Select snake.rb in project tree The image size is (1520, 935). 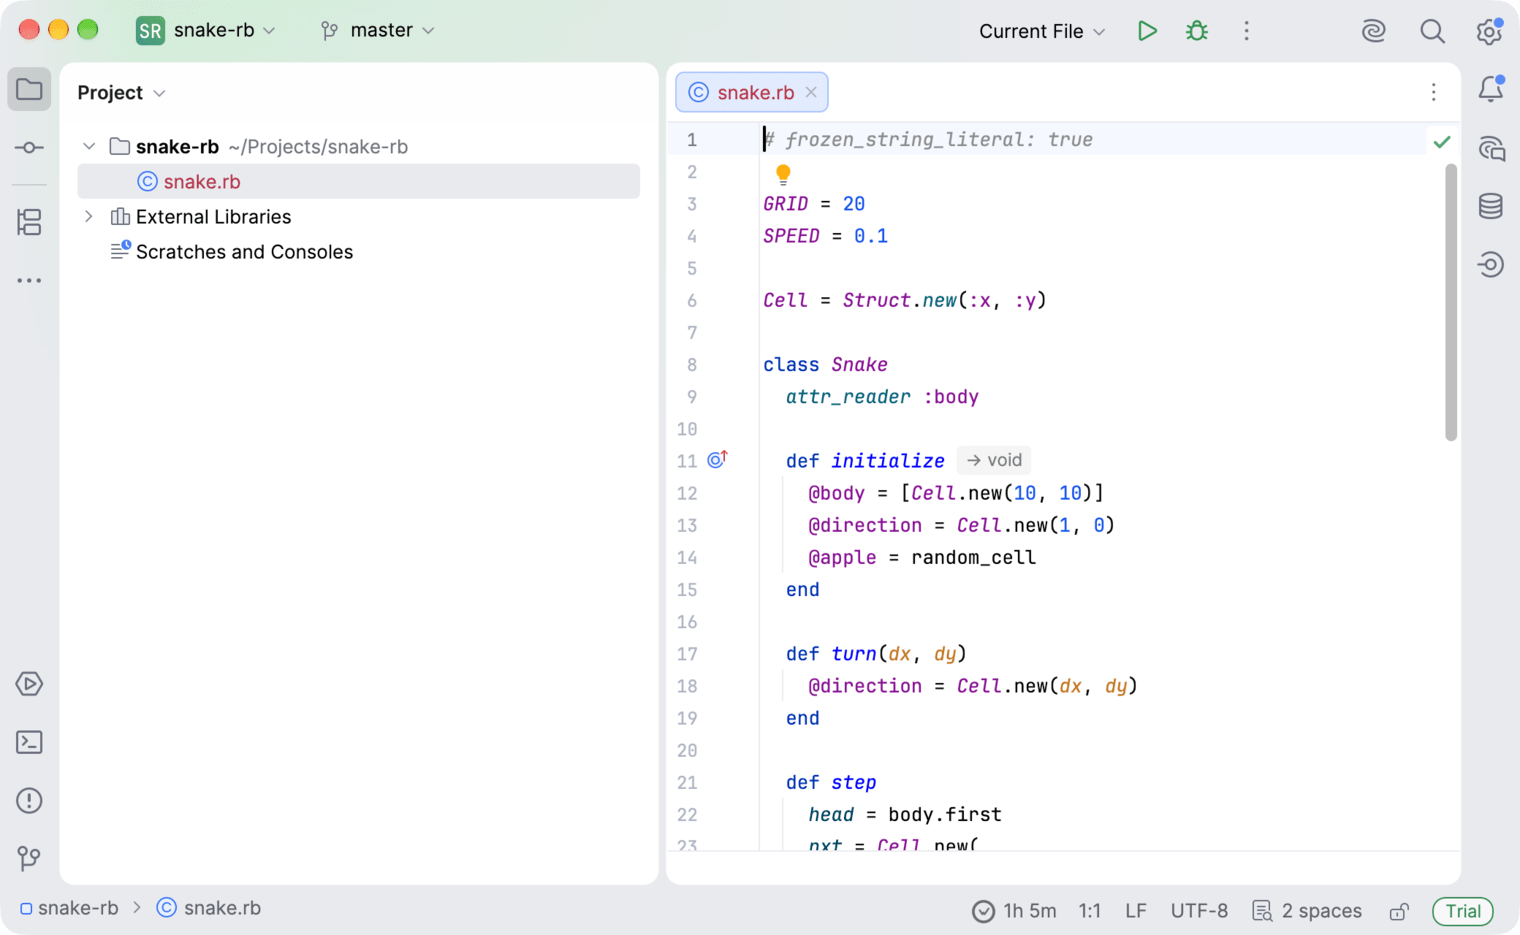pos(359,181)
